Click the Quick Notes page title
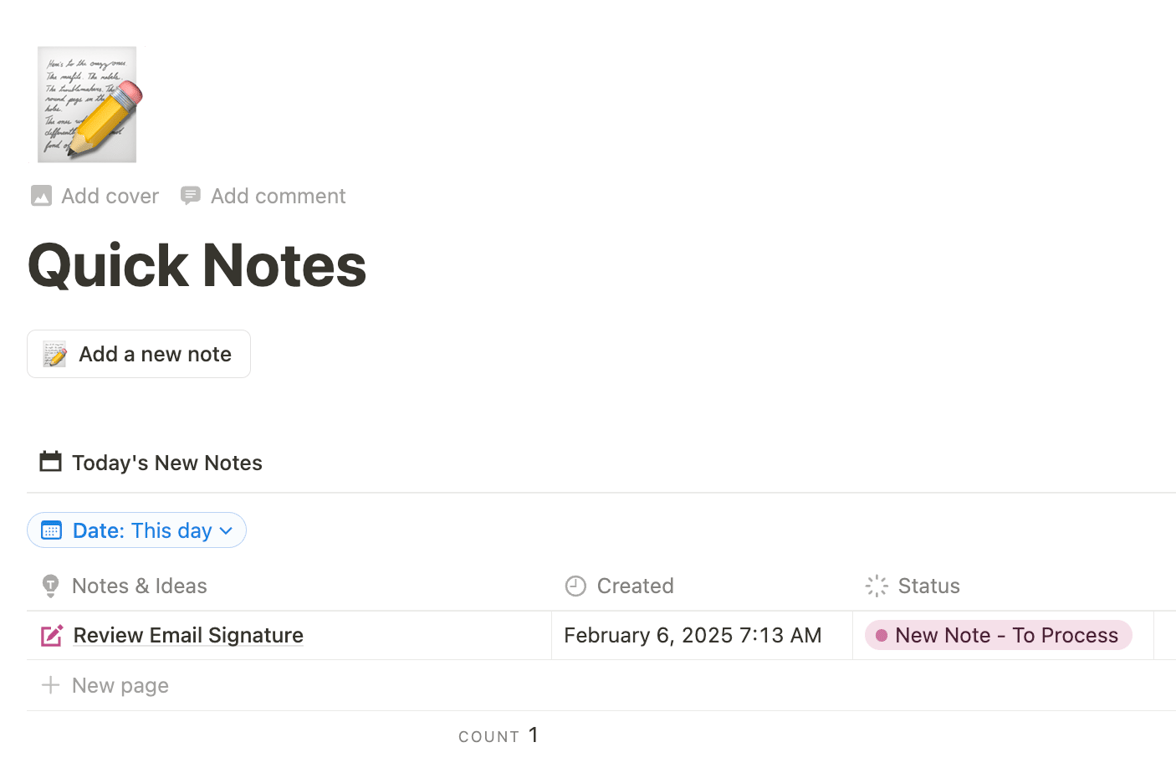The width and height of the screenshot is (1176, 768). 197,265
